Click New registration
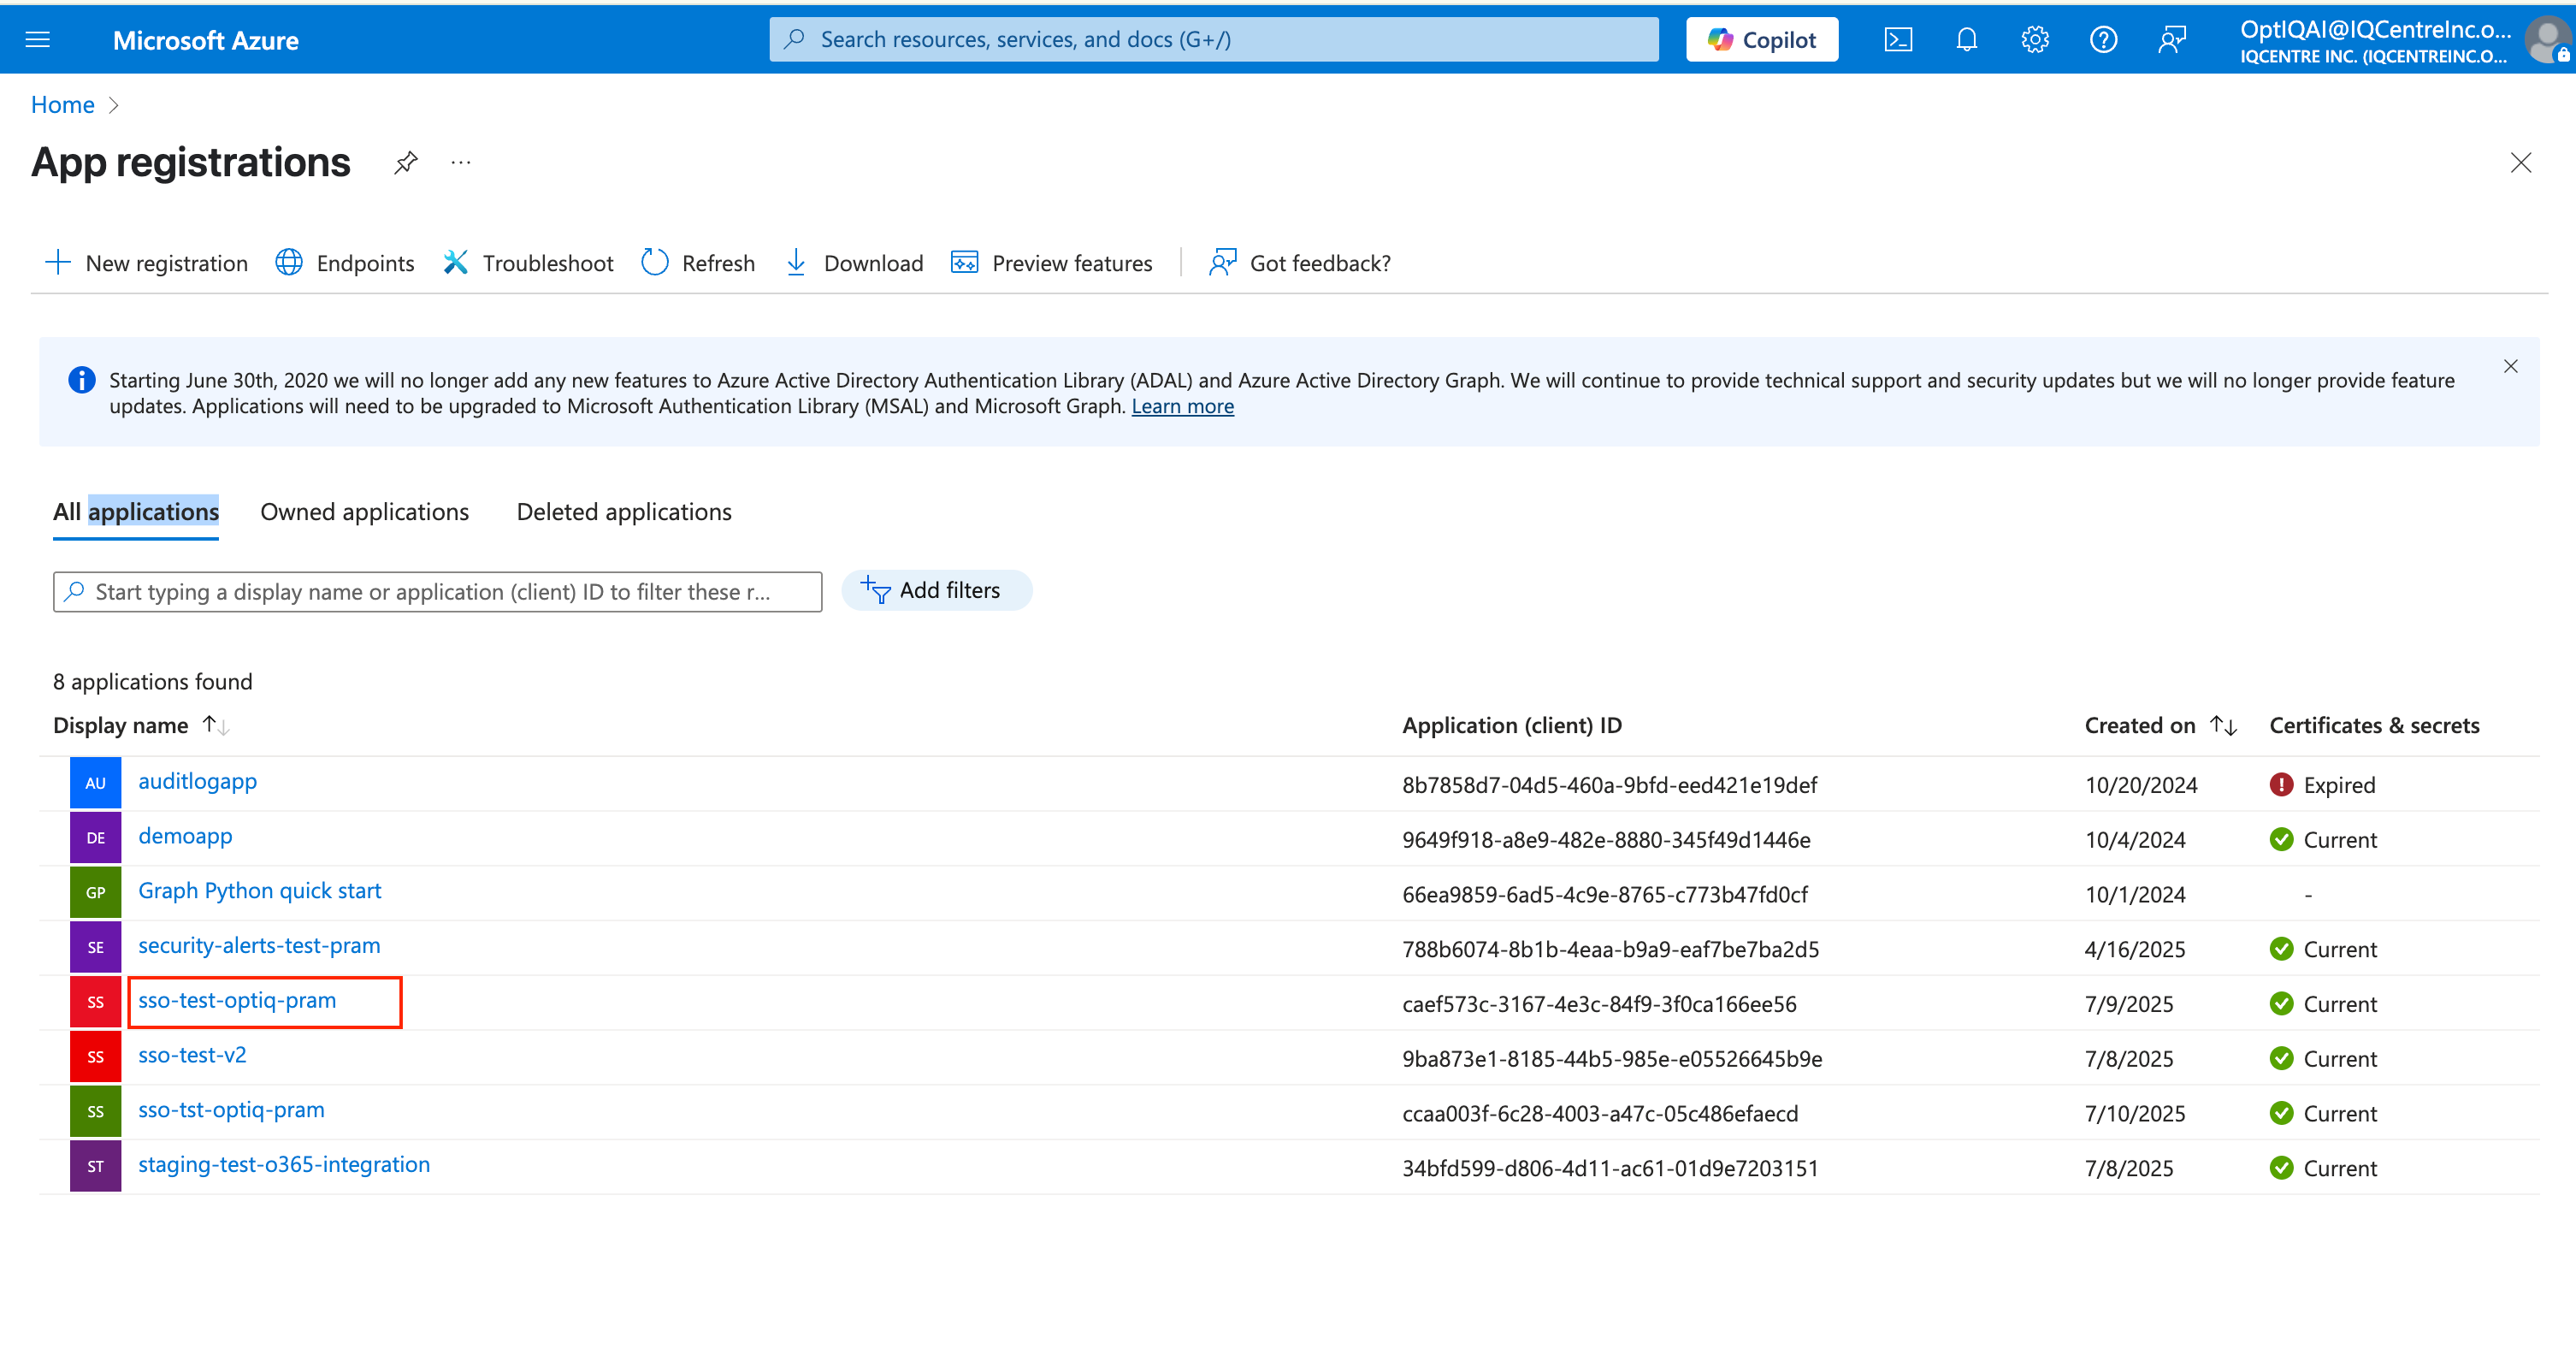This screenshot has width=2576, height=1367. (x=147, y=263)
